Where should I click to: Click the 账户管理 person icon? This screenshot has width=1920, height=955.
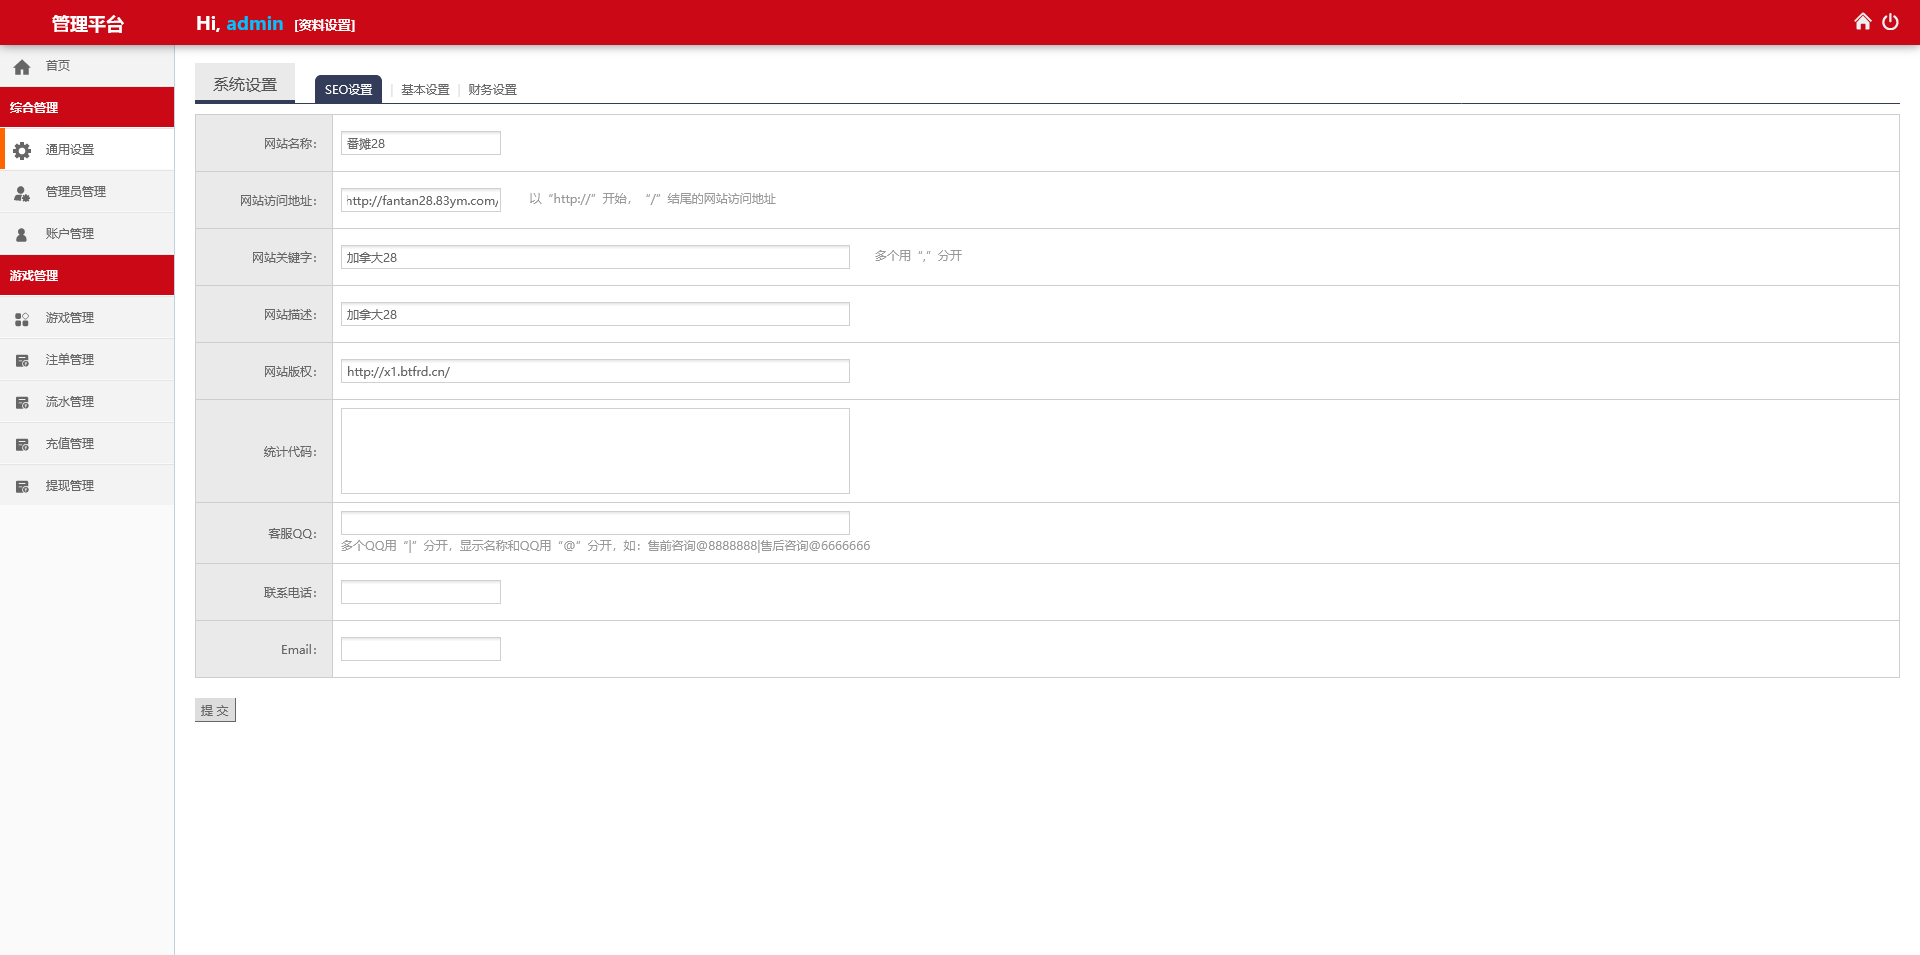22,234
